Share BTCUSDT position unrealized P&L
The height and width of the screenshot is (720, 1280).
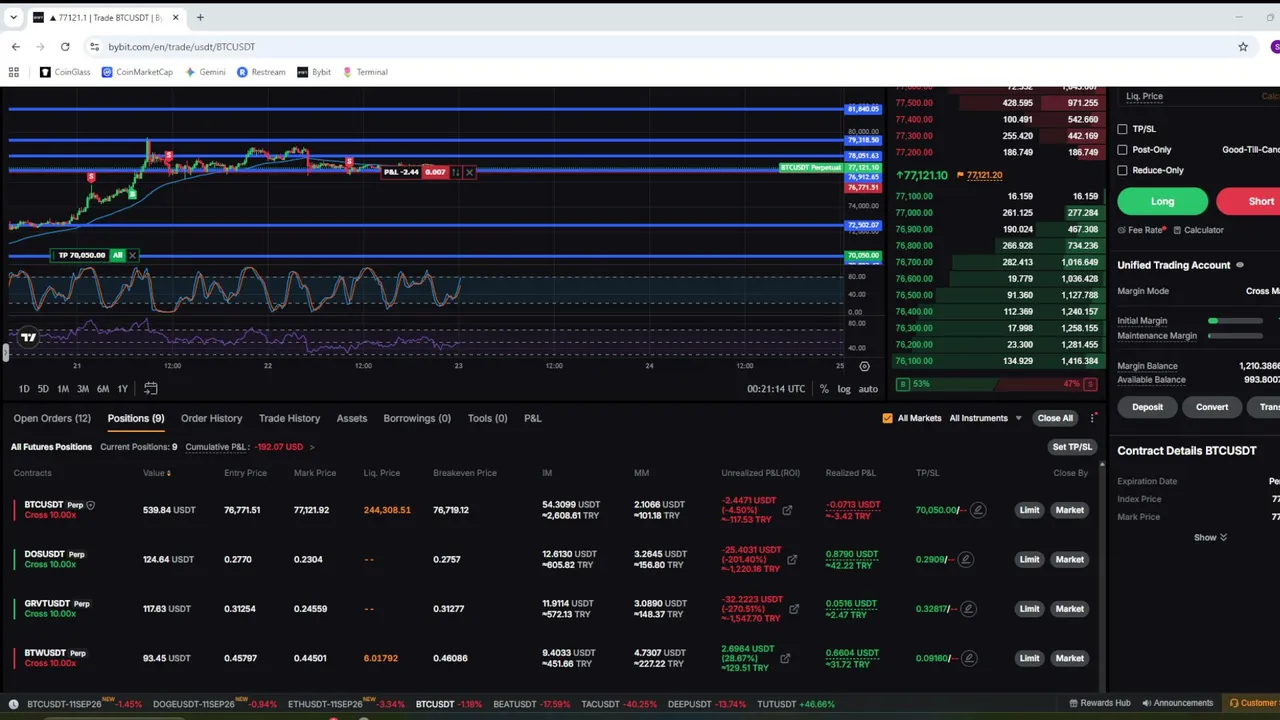click(x=787, y=510)
